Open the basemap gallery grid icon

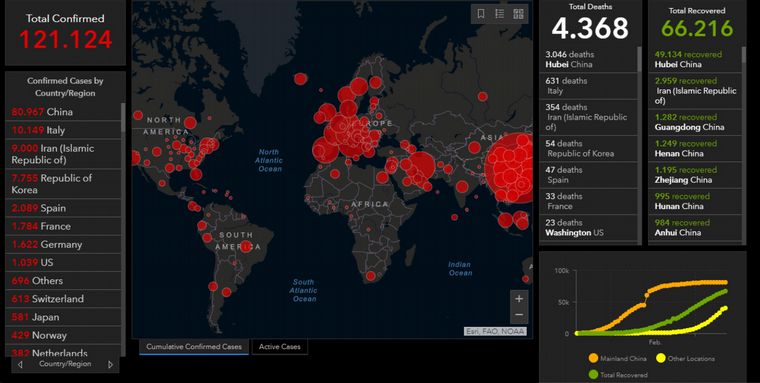pos(519,14)
